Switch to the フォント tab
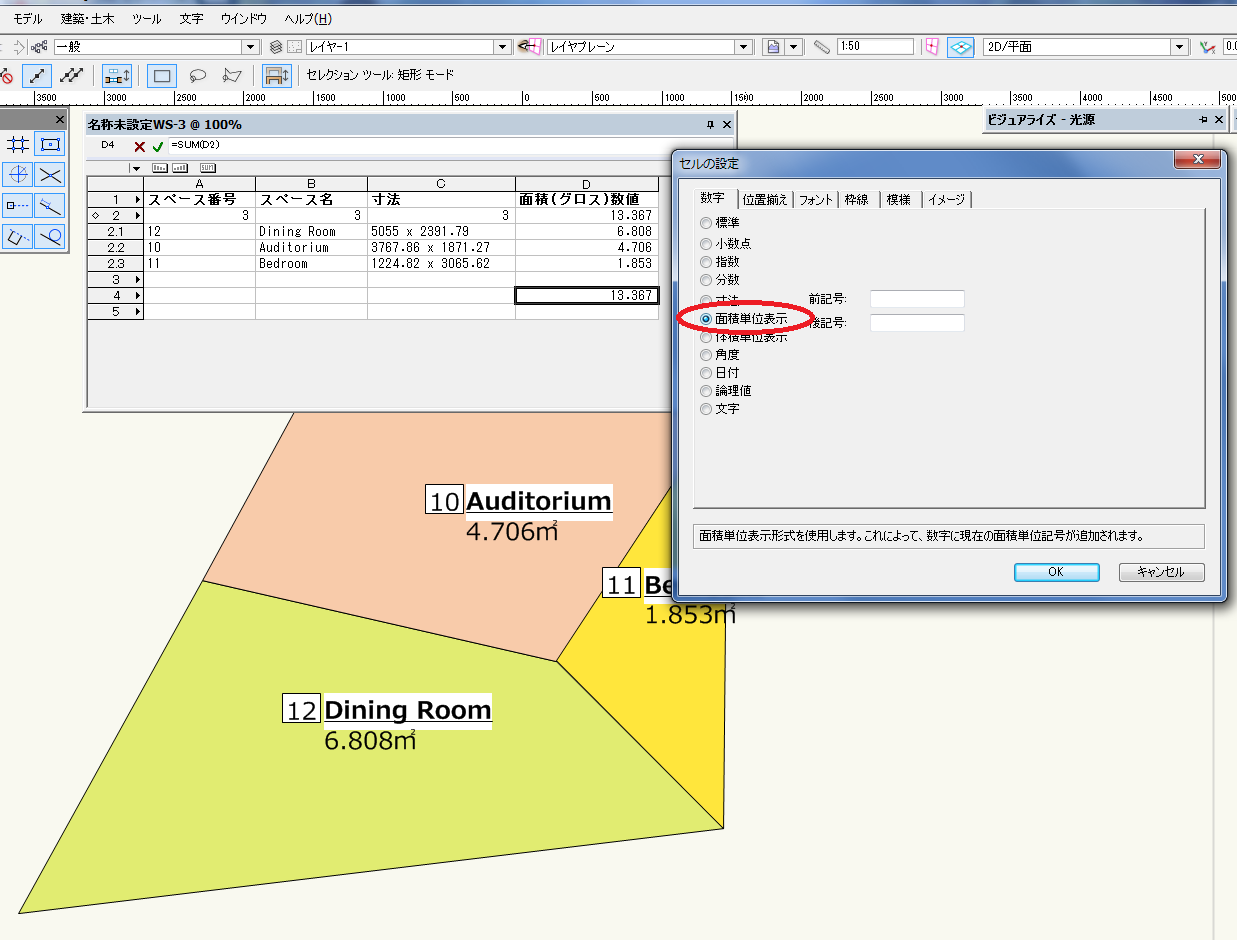Image resolution: width=1237 pixels, height=940 pixels. 815,200
